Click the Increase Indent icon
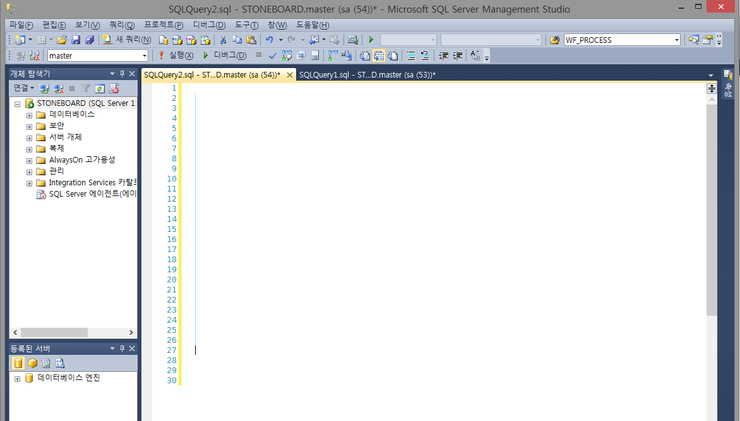 tap(457, 56)
